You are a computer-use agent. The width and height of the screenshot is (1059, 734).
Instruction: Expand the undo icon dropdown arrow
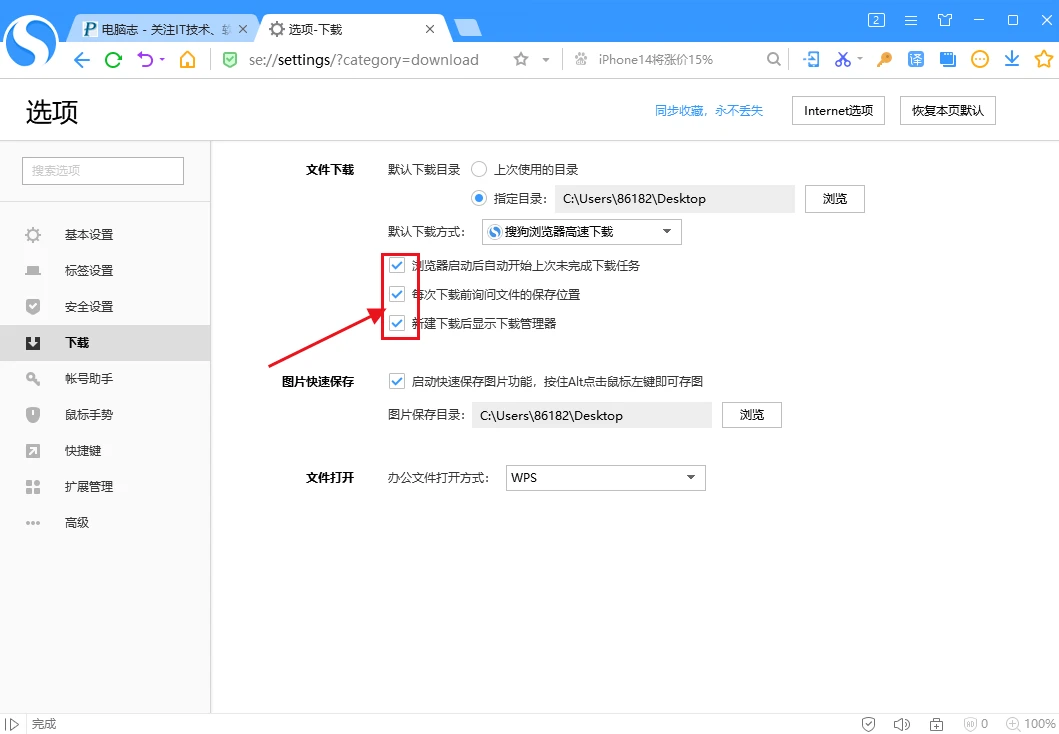(162, 59)
